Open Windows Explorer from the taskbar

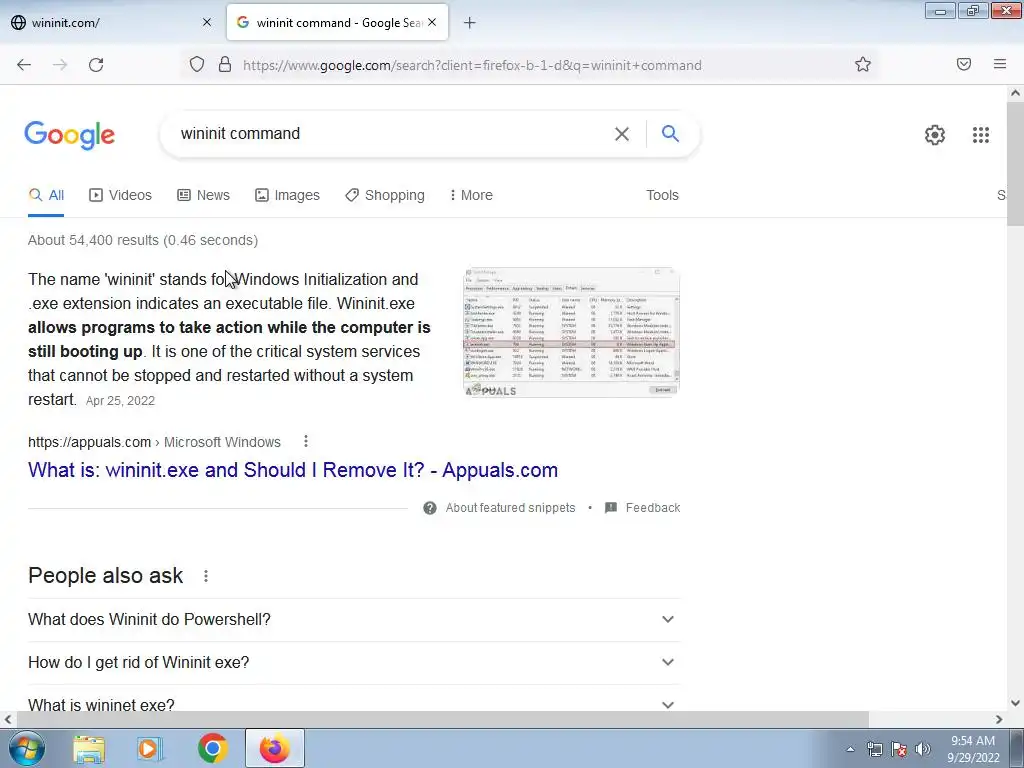pyautogui.click(x=89, y=749)
